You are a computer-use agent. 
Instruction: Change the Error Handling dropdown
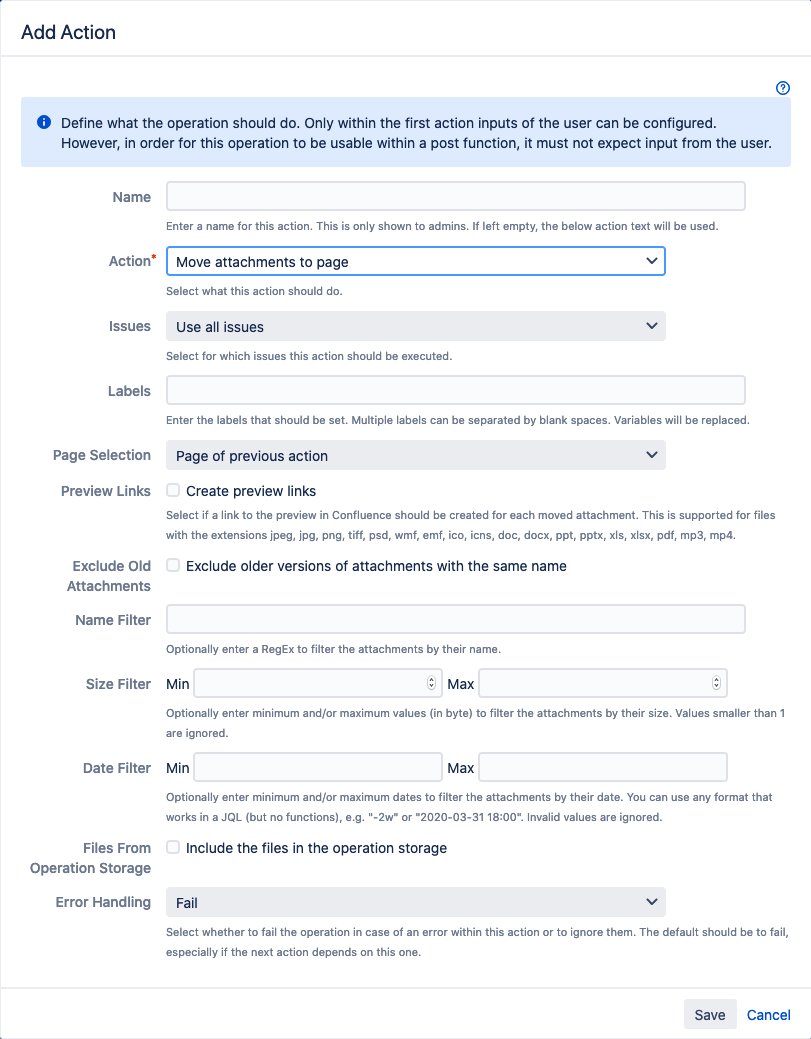coord(415,902)
